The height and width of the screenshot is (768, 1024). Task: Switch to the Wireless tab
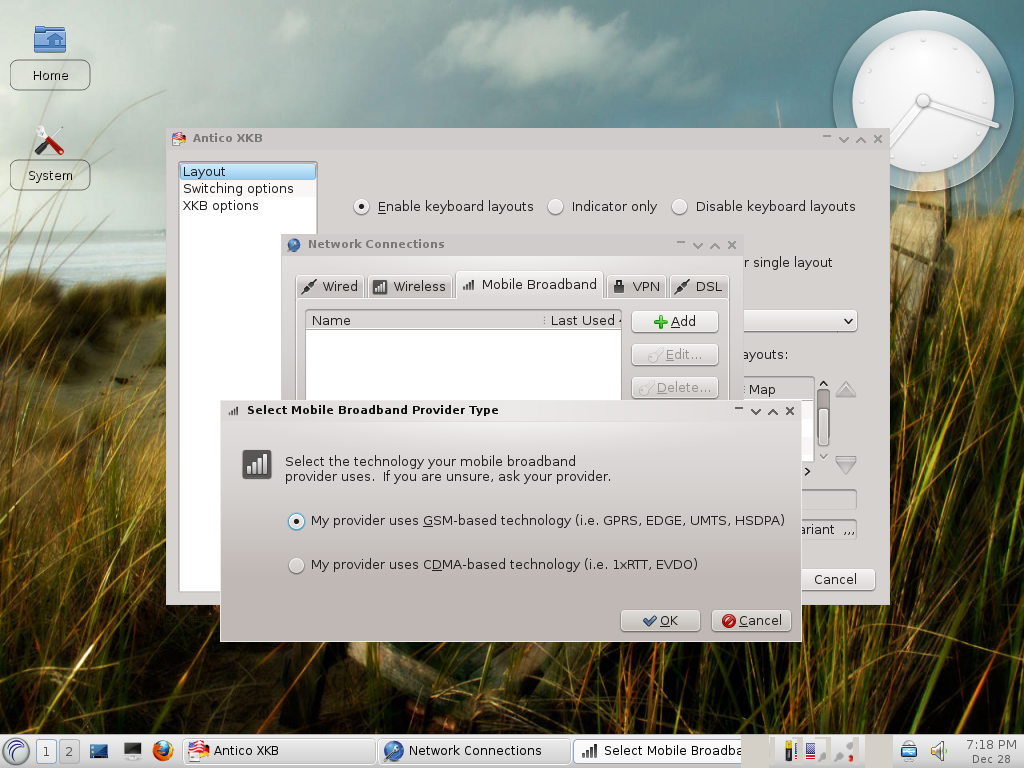[x=409, y=286]
